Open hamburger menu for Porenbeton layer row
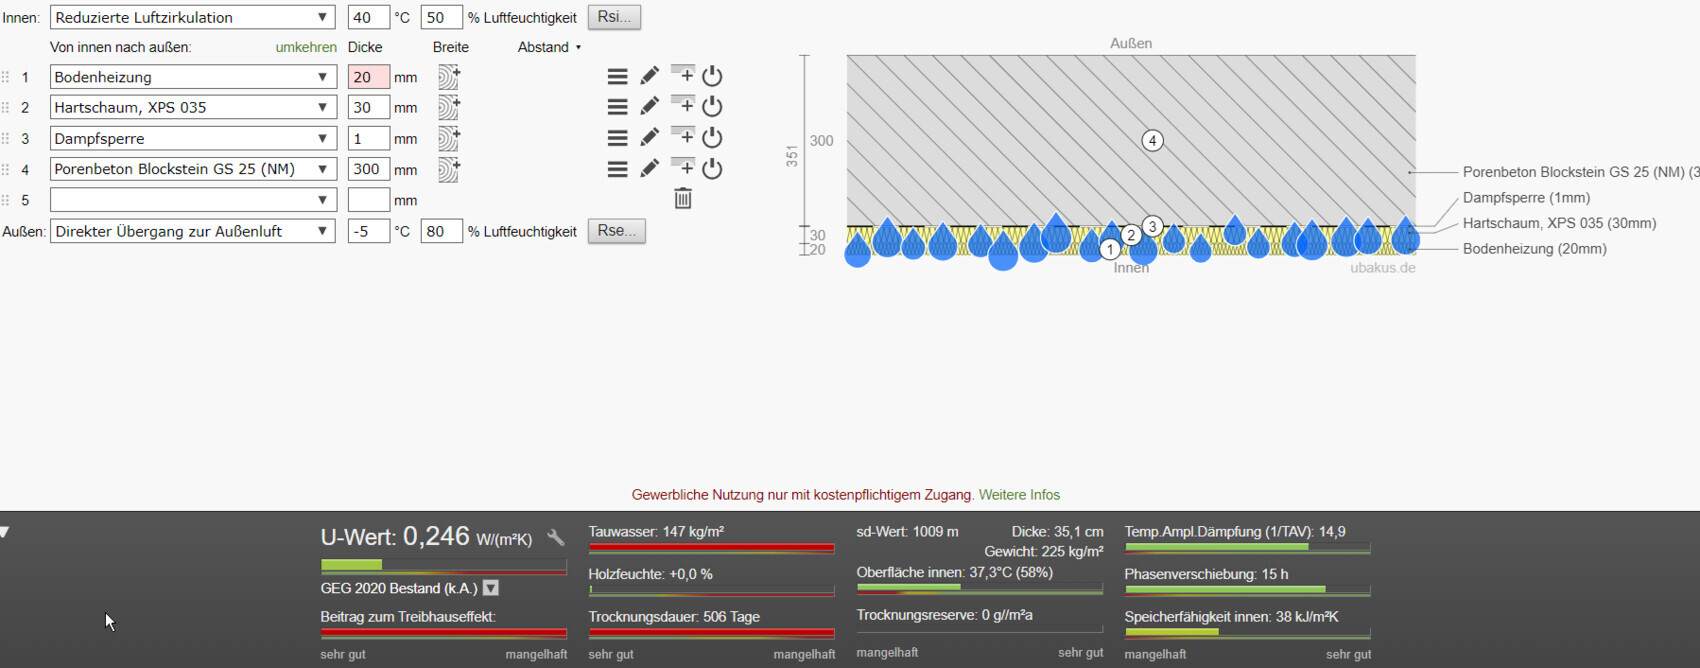1700x668 pixels. tap(617, 169)
